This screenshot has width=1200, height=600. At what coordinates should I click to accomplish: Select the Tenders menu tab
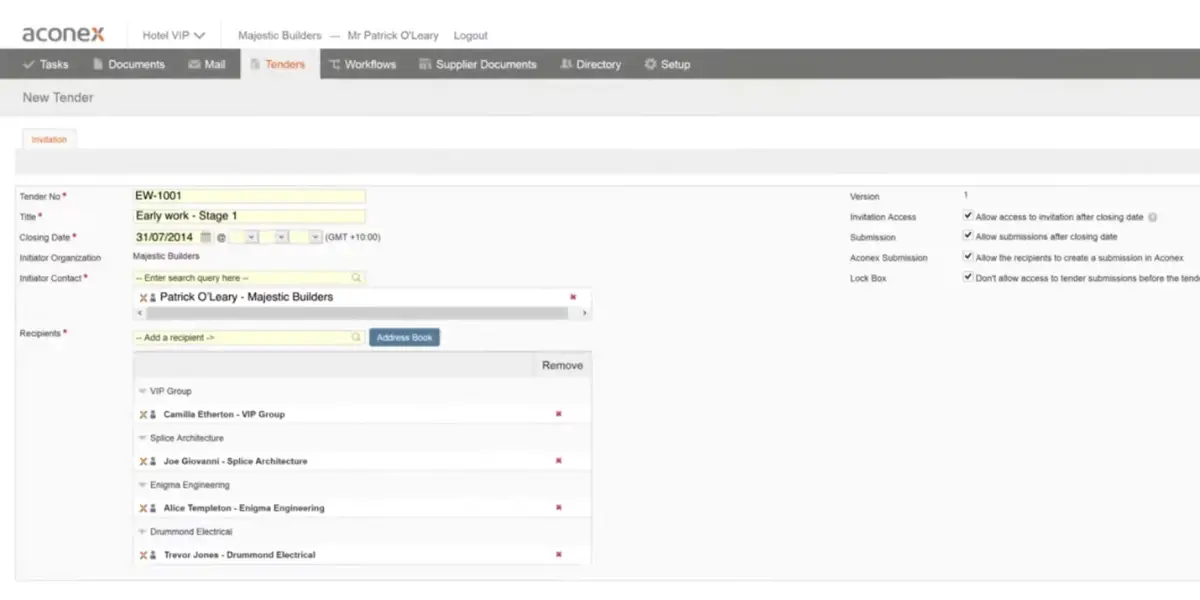point(278,64)
